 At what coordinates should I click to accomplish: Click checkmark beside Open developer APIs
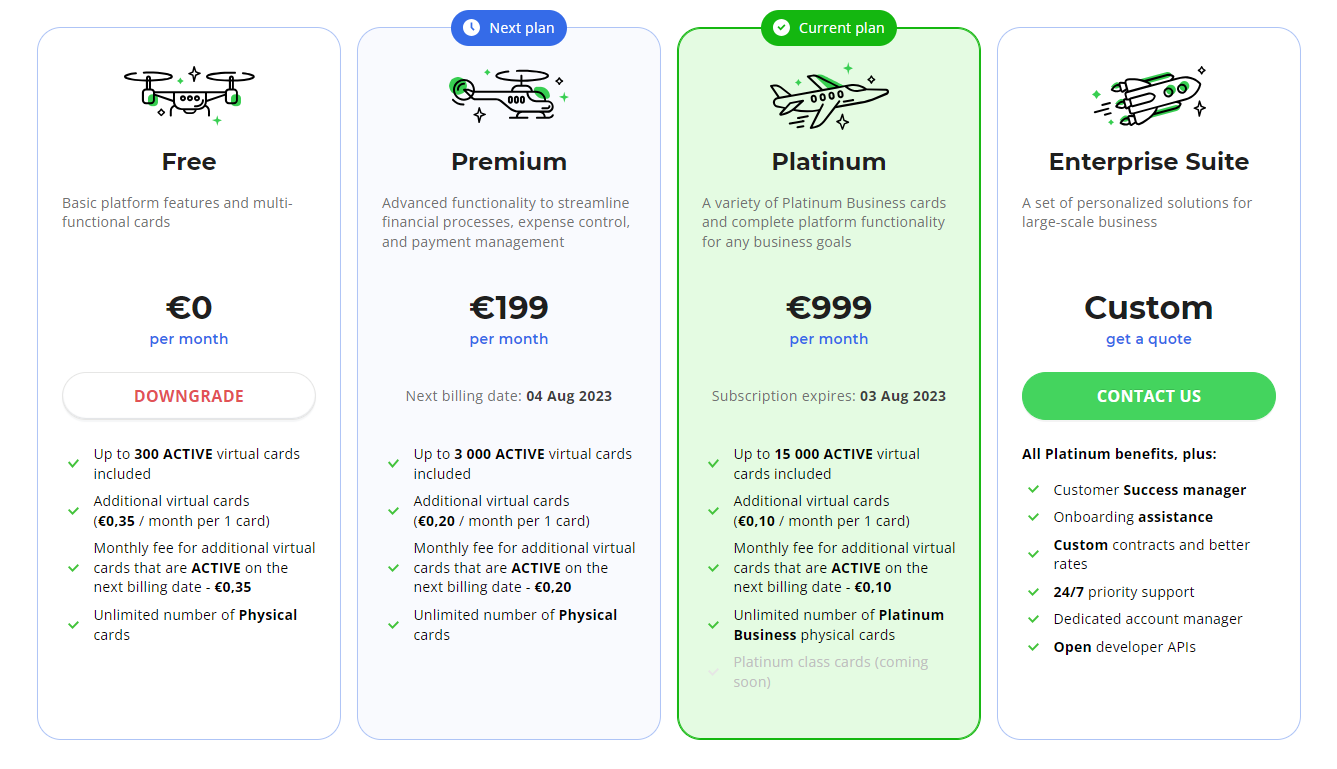tap(1033, 647)
